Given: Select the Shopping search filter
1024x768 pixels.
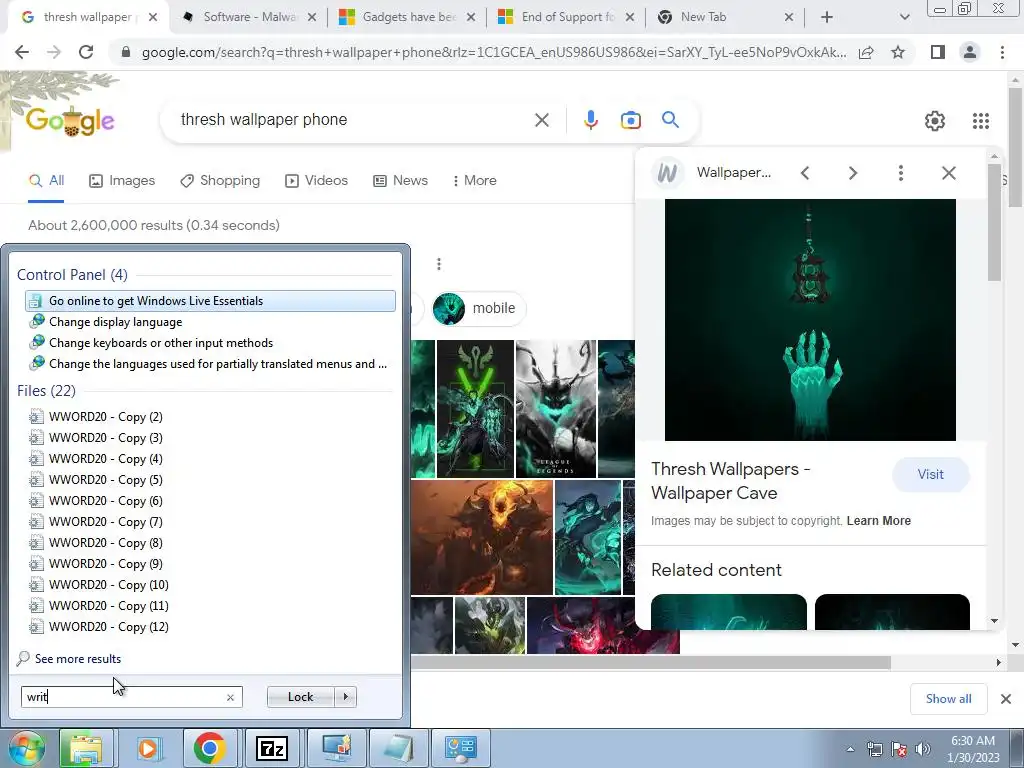Looking at the screenshot, I should 220,181.
